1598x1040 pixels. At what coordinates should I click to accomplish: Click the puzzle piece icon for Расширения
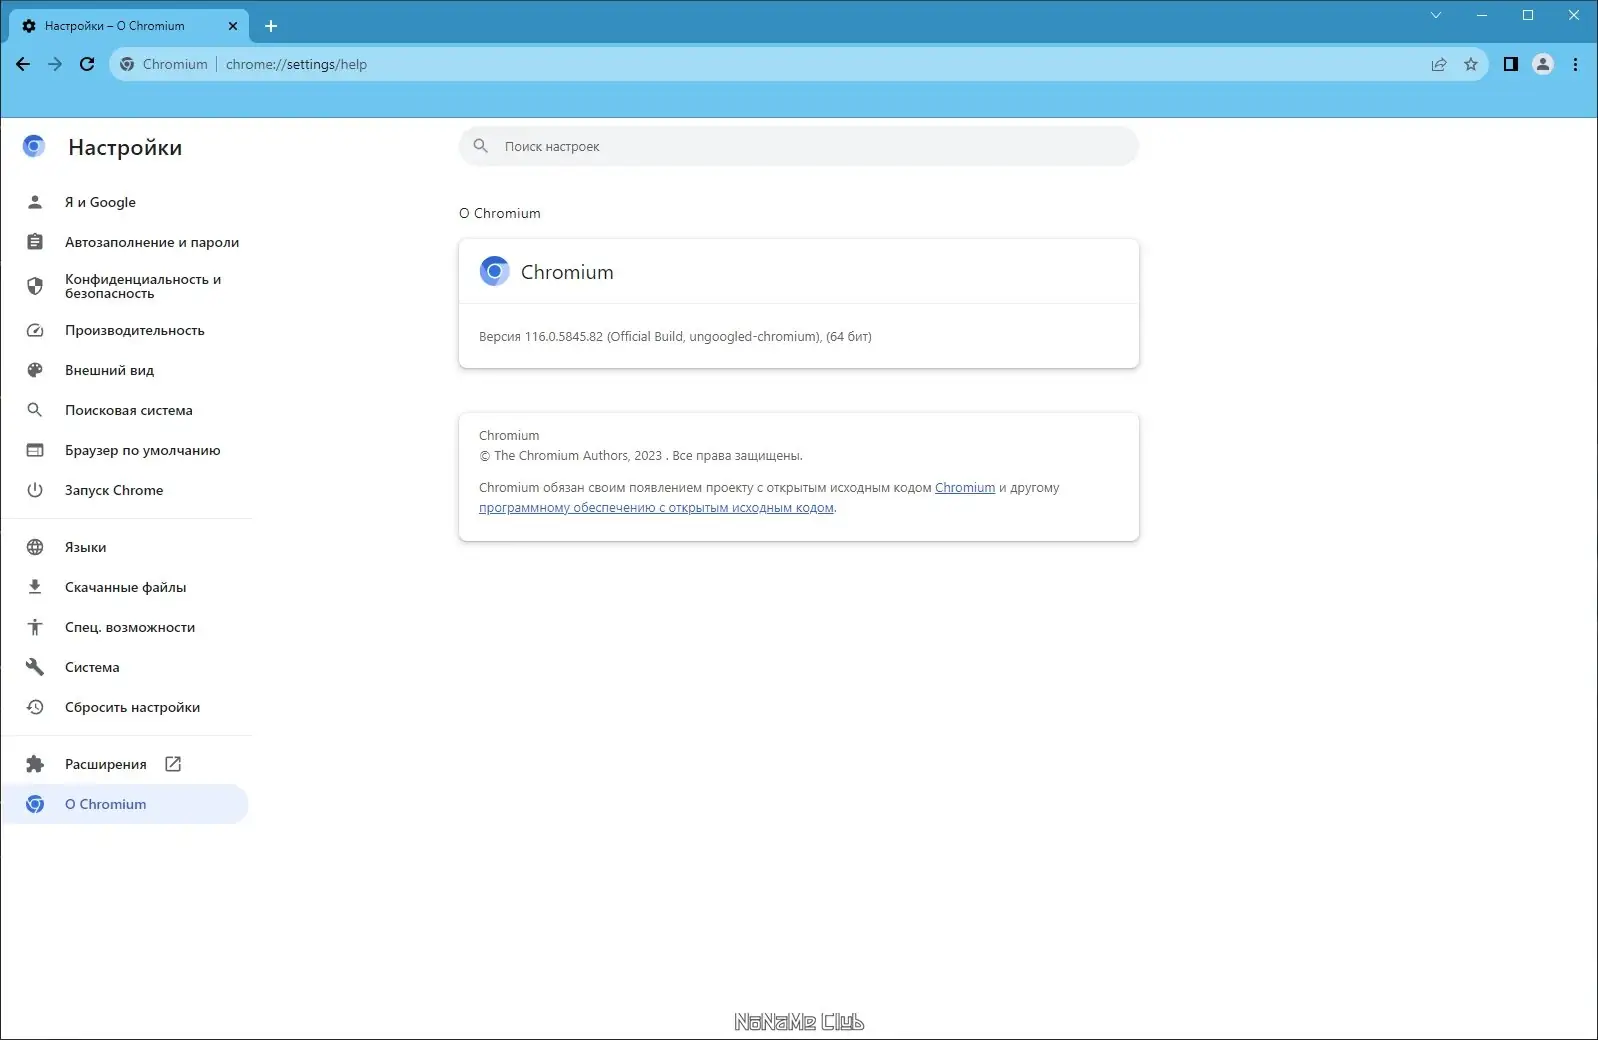point(35,764)
